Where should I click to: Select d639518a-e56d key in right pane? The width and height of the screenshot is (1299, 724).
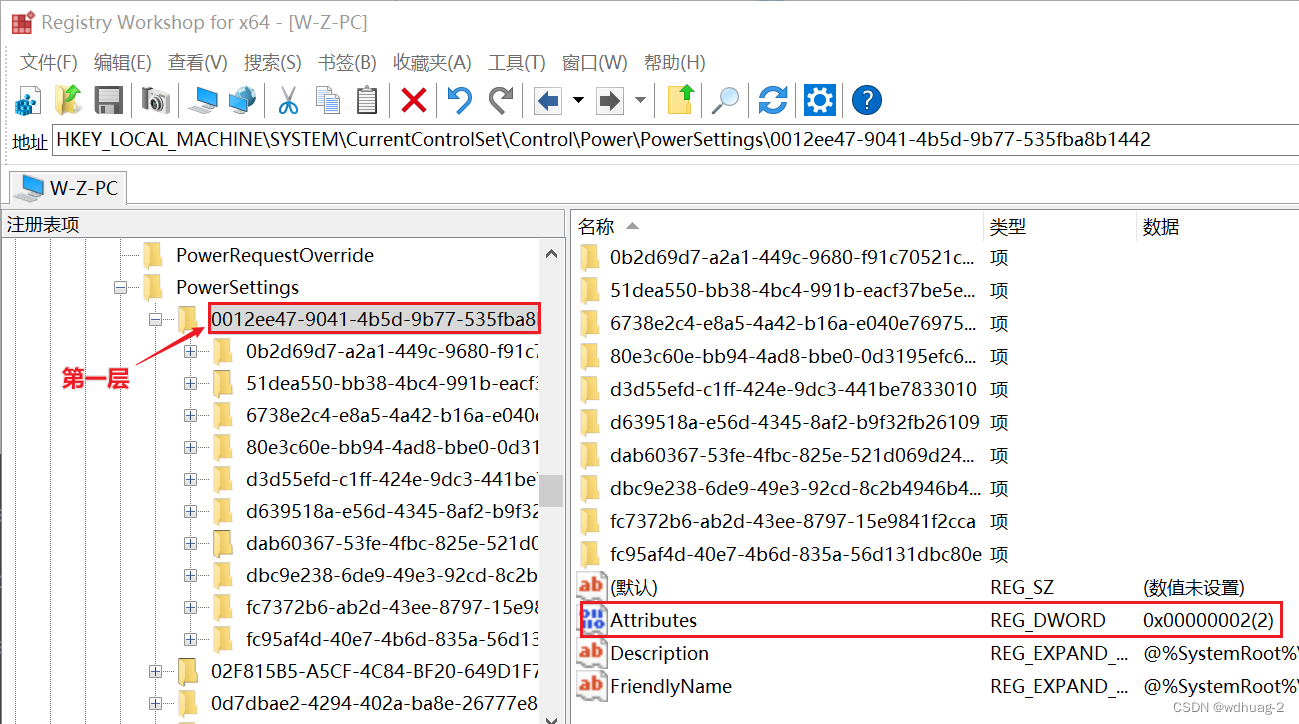pyautogui.click(x=794, y=422)
